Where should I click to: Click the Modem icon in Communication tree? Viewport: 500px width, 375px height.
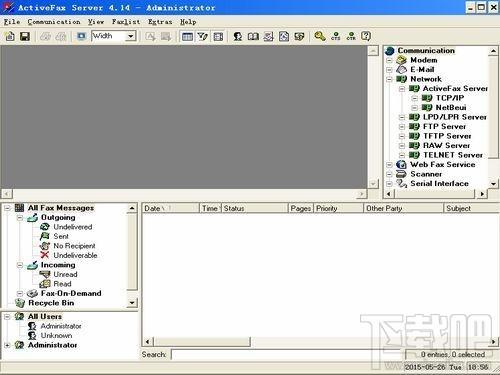click(402, 60)
